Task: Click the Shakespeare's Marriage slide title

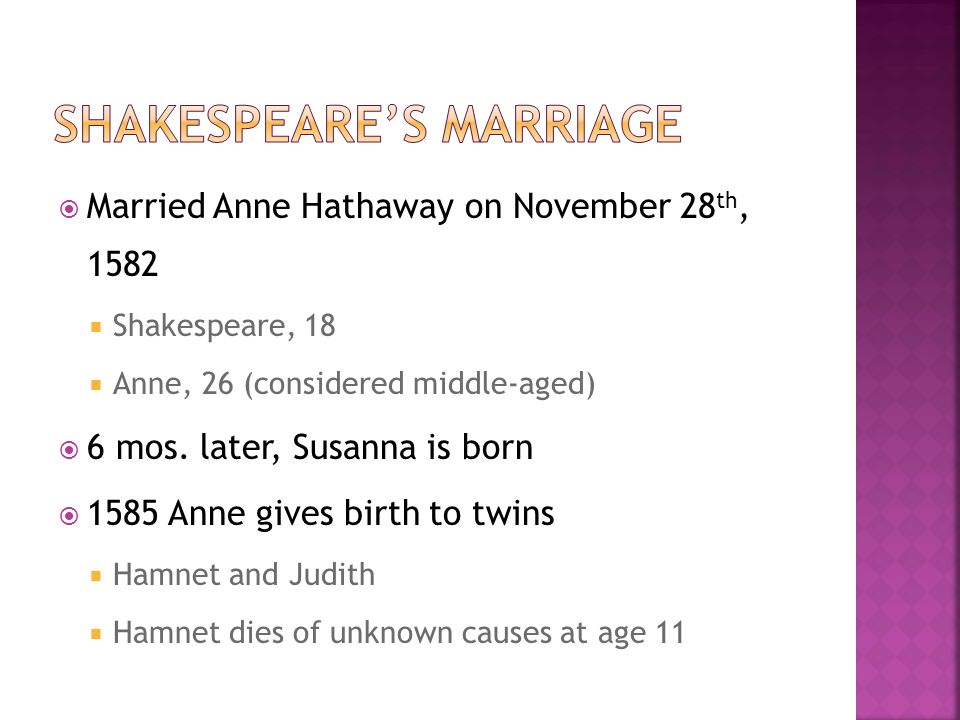Action: pos(367,124)
